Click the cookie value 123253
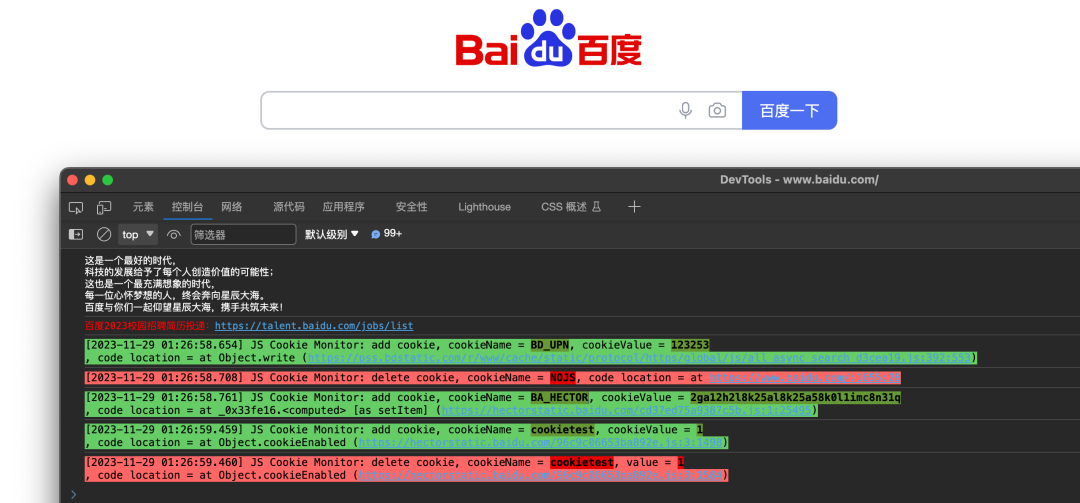Screen dimensions: 1080x503 point(689,345)
